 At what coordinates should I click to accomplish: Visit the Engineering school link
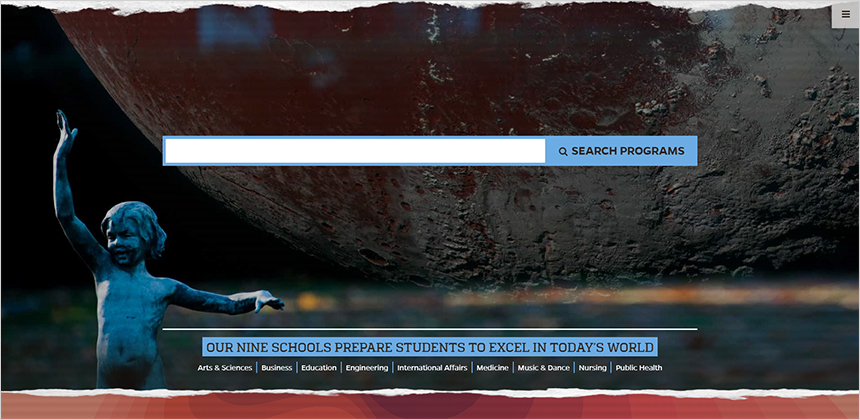pos(367,368)
